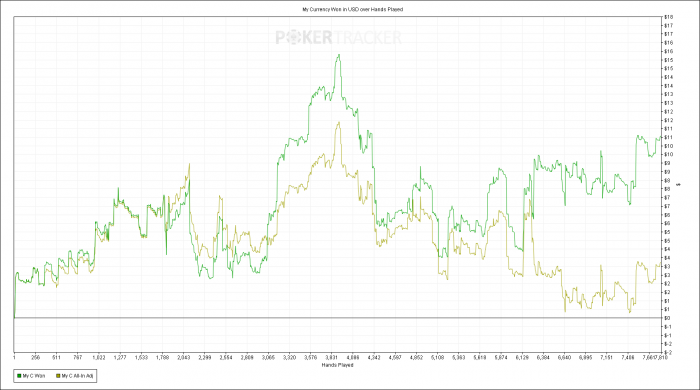
Task: Click the highest peak of the yellow line
Action: (x=339, y=122)
